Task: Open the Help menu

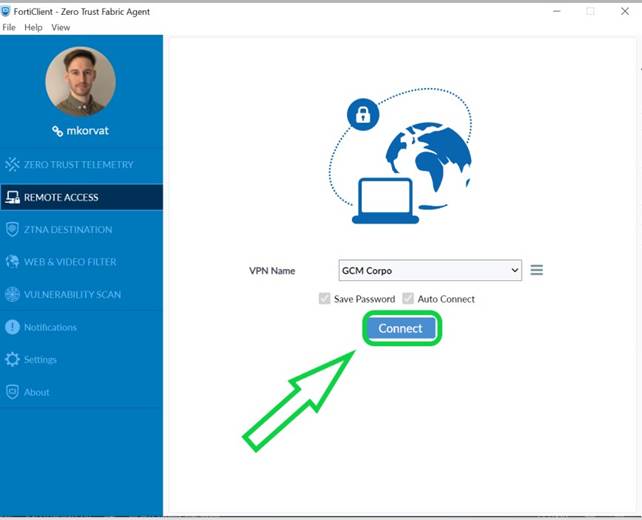Action: (33, 27)
